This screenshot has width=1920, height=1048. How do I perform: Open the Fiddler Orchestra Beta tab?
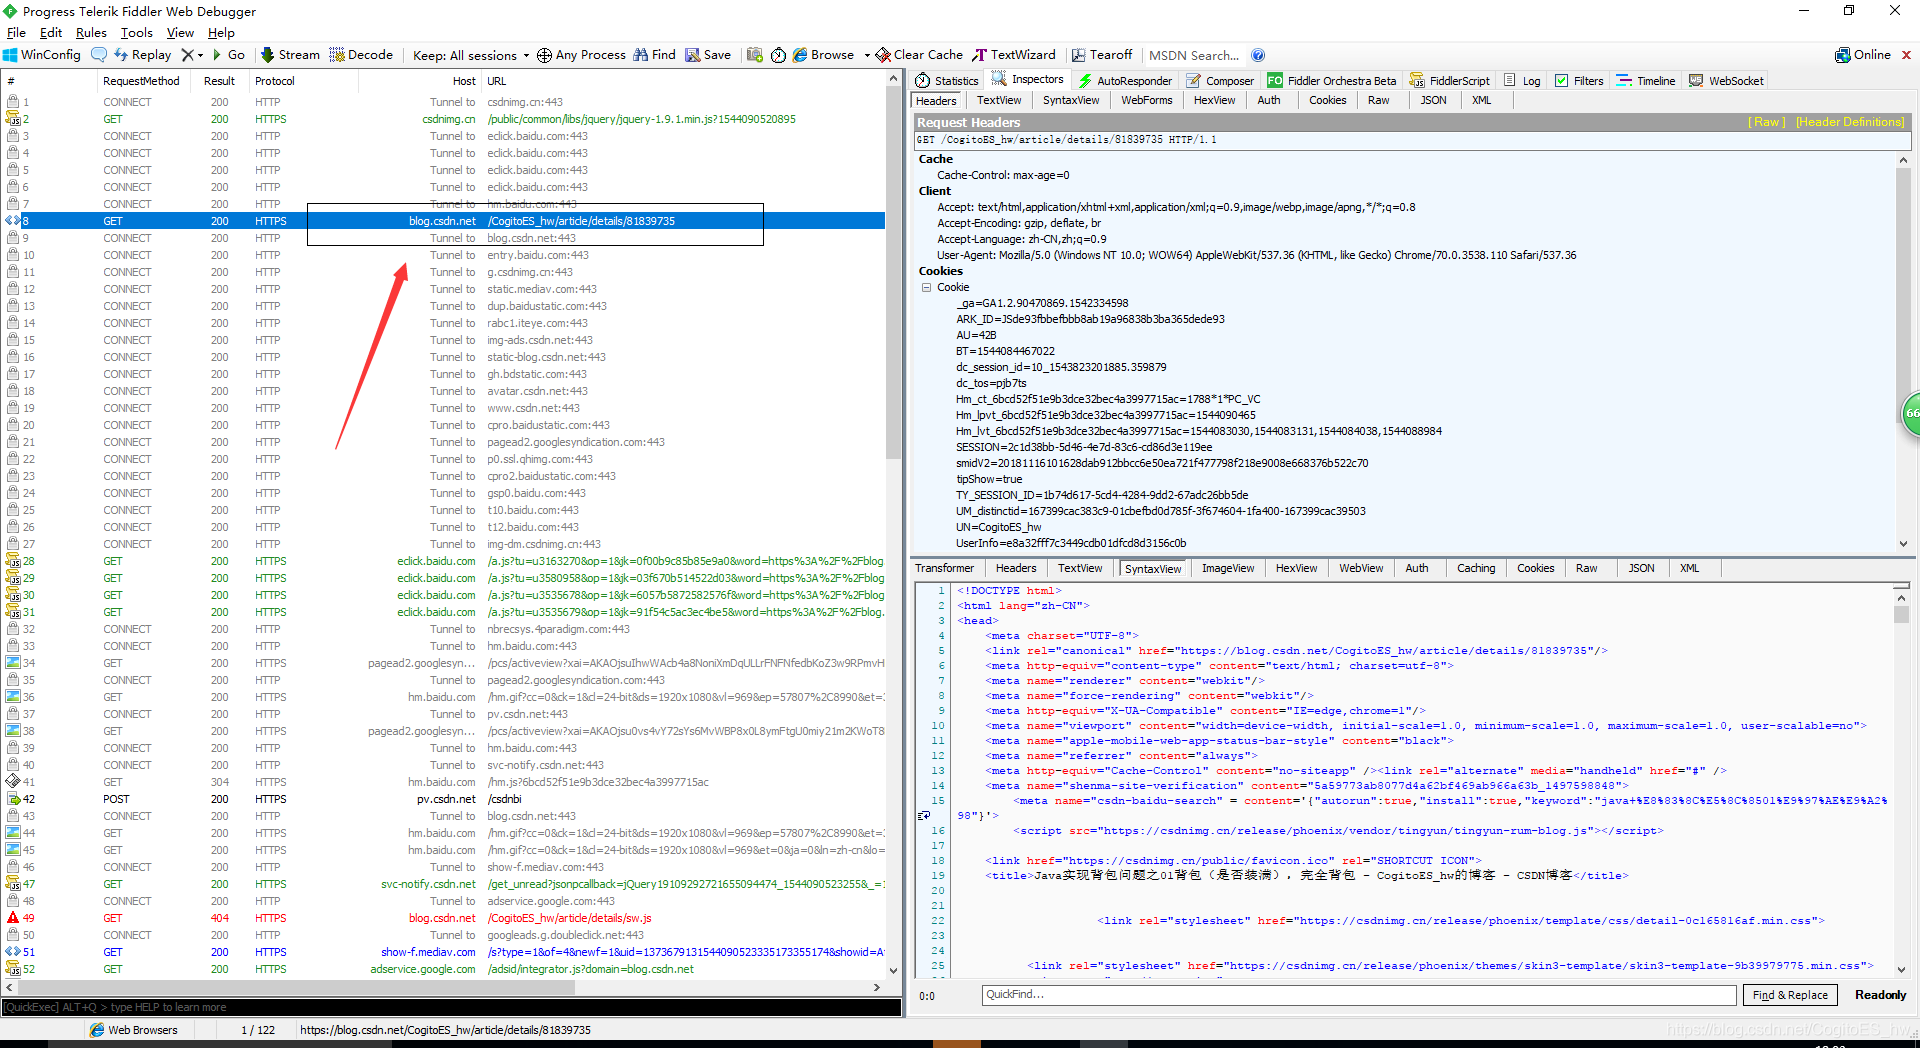[x=1332, y=81]
